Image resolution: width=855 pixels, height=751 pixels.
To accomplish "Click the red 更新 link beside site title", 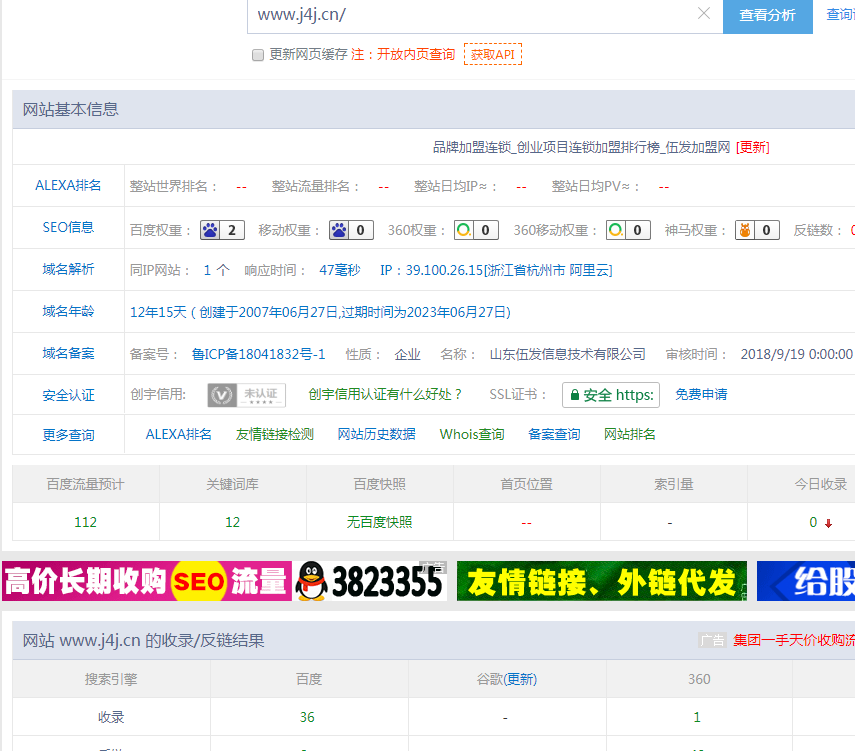I will click(x=752, y=147).
